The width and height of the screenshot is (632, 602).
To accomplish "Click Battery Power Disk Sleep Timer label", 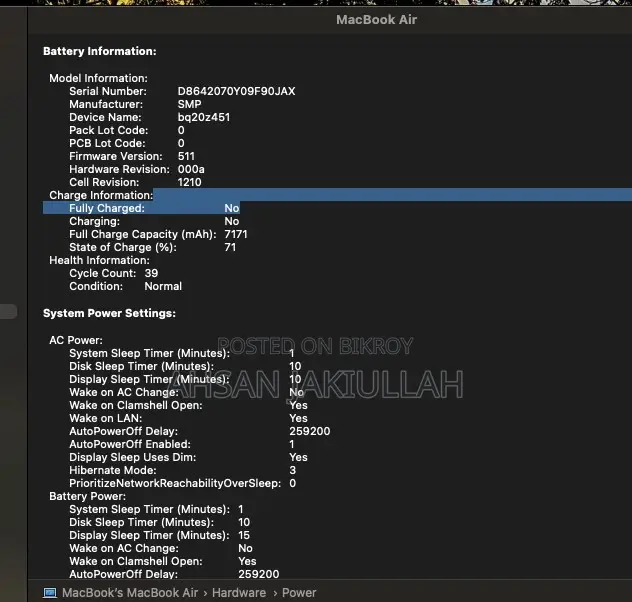I will 141,522.
